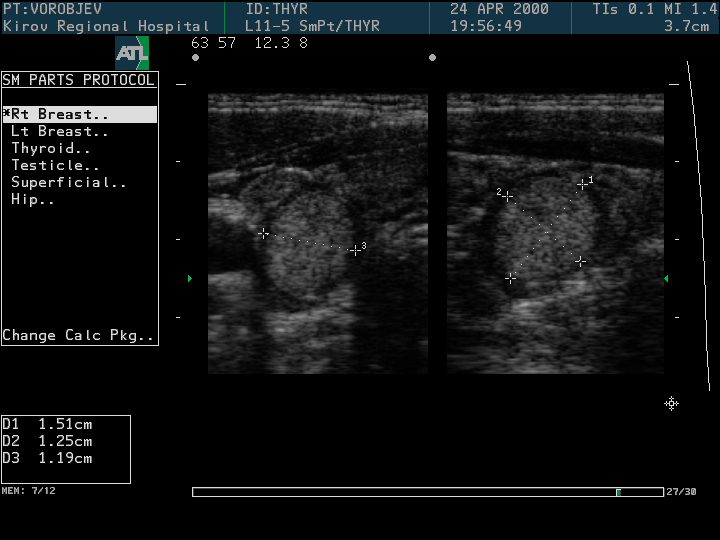Click the 27/30 frame counter
The image size is (720, 540).
681,492
